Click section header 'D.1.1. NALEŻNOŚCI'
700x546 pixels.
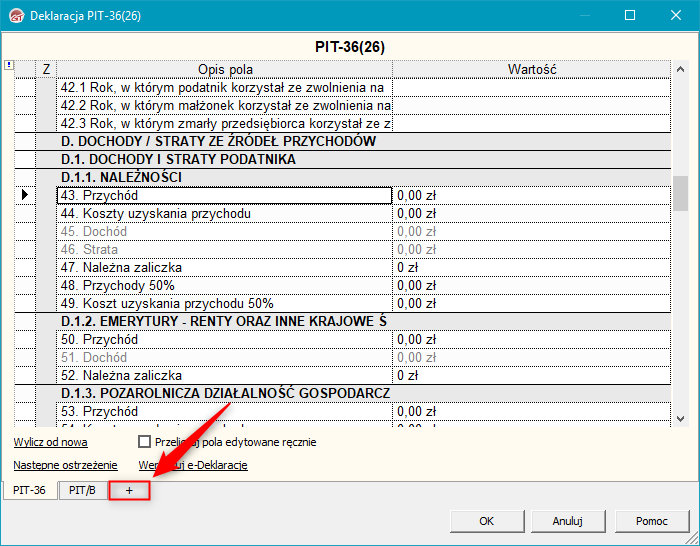(x=353, y=177)
